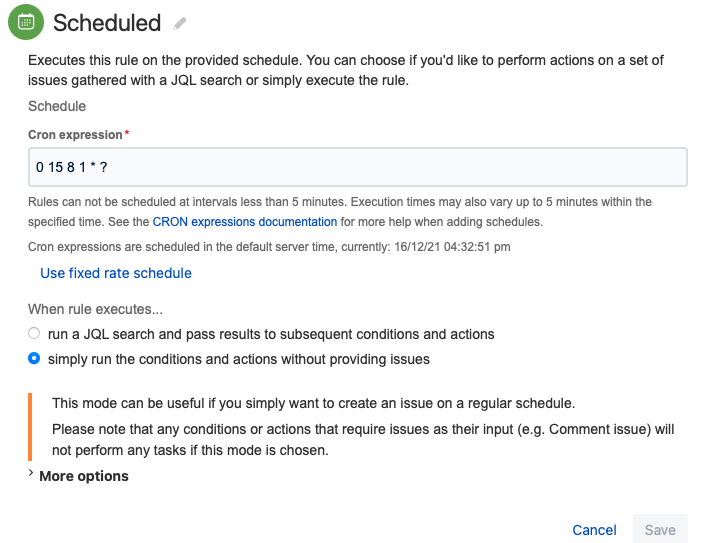Click the Cron expression field label
The width and height of the screenshot is (727, 543).
[x=74, y=134]
